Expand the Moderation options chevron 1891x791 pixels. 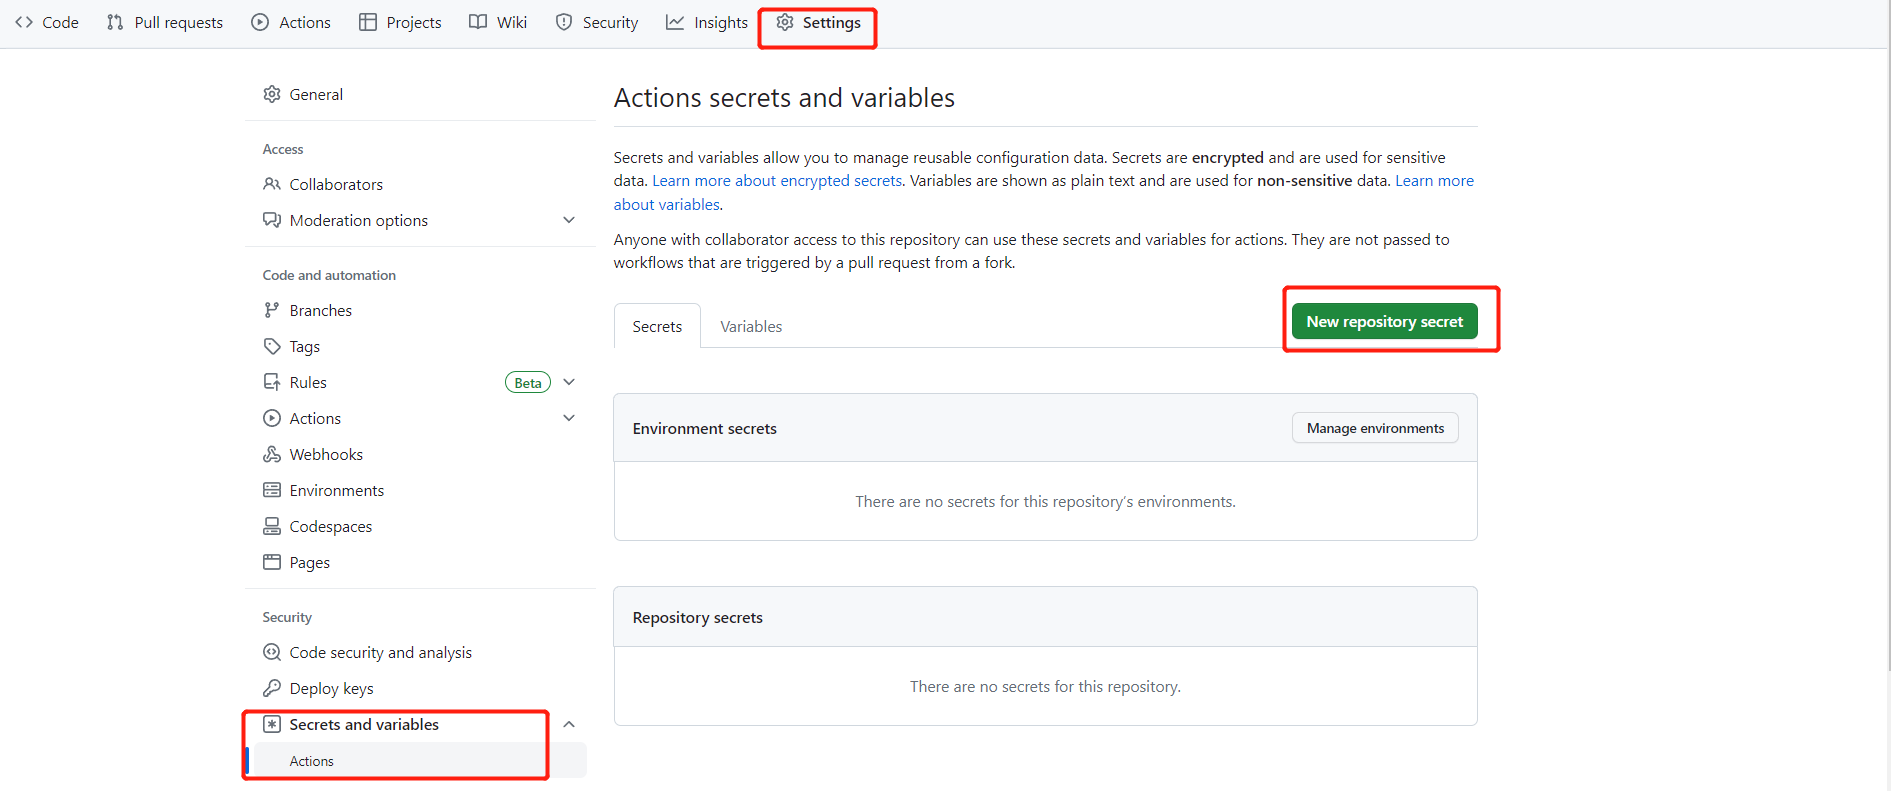(x=569, y=220)
